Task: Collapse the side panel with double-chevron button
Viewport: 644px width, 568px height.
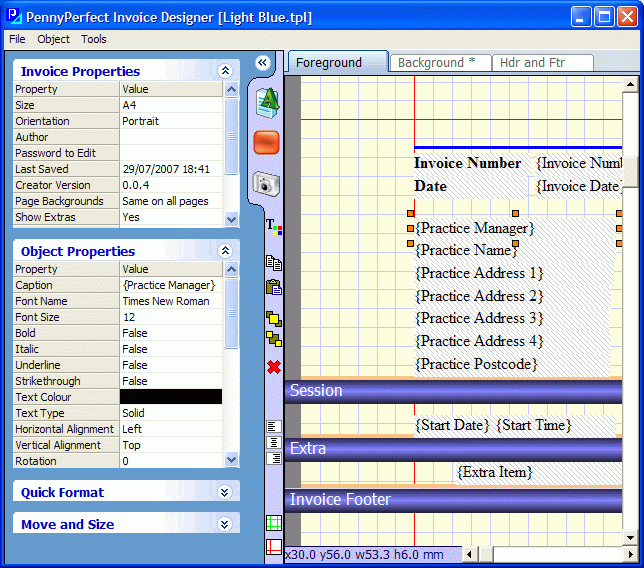Action: [x=262, y=63]
